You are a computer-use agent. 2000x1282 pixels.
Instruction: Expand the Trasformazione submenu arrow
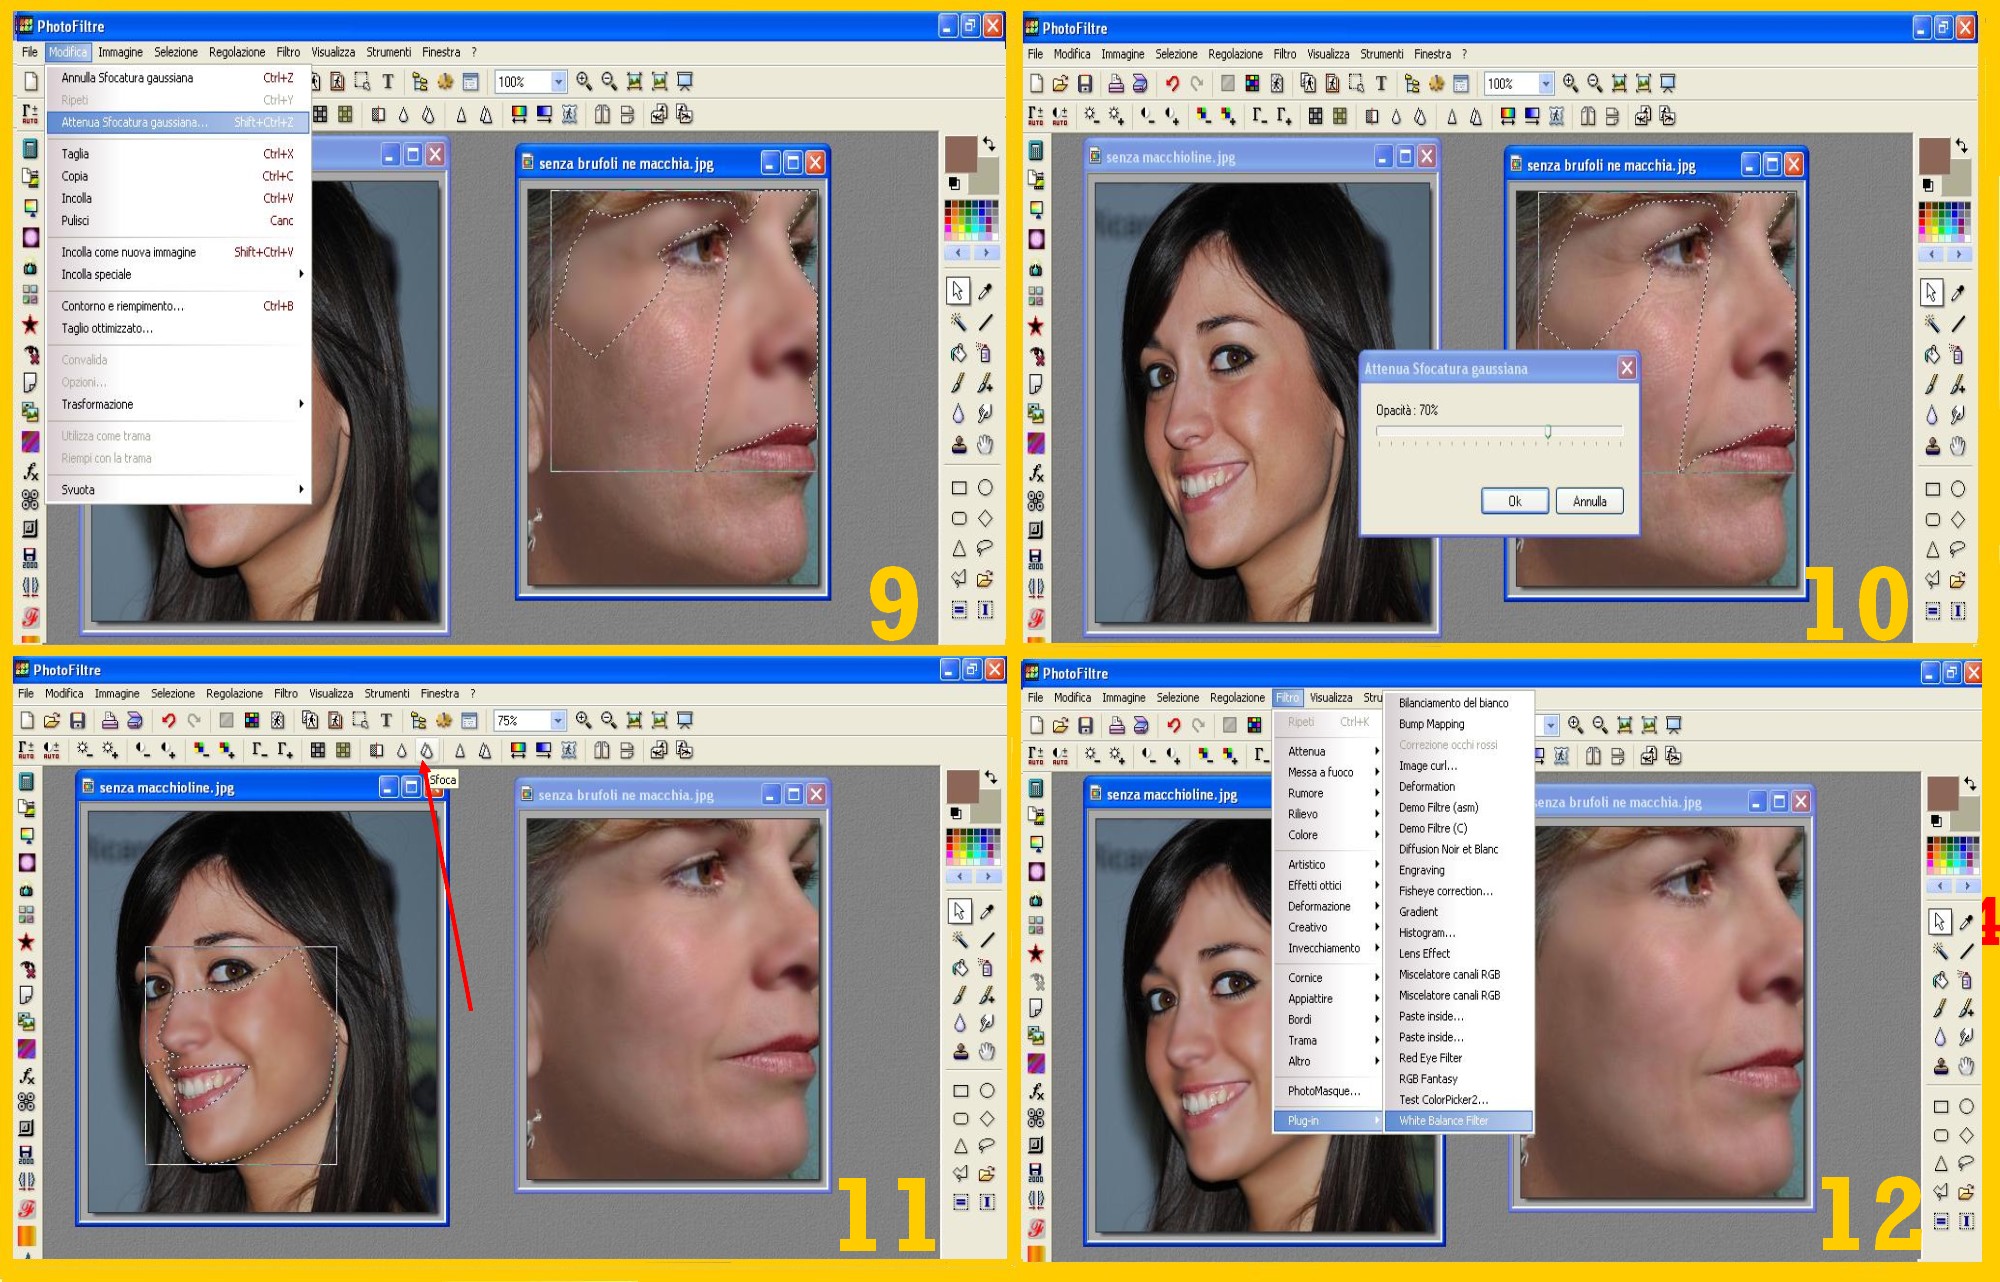pos(300,404)
